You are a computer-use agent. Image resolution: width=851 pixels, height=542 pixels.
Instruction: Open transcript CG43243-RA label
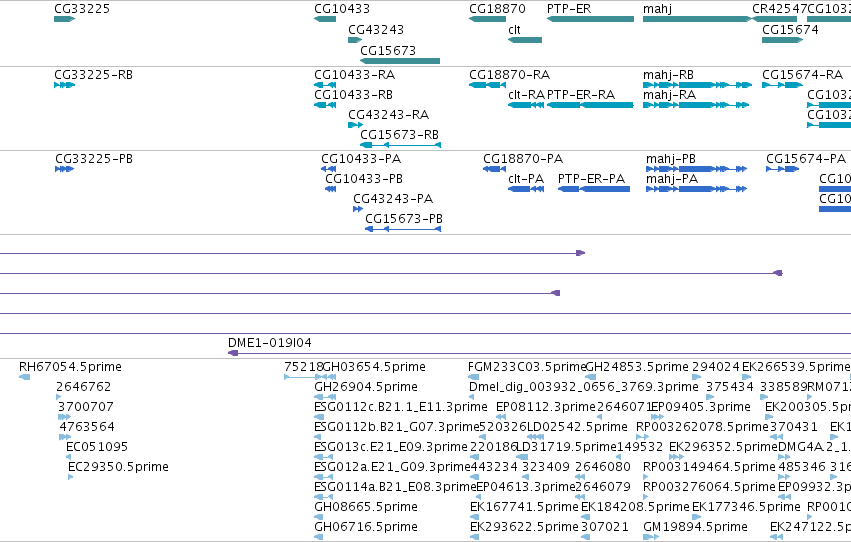(389, 114)
